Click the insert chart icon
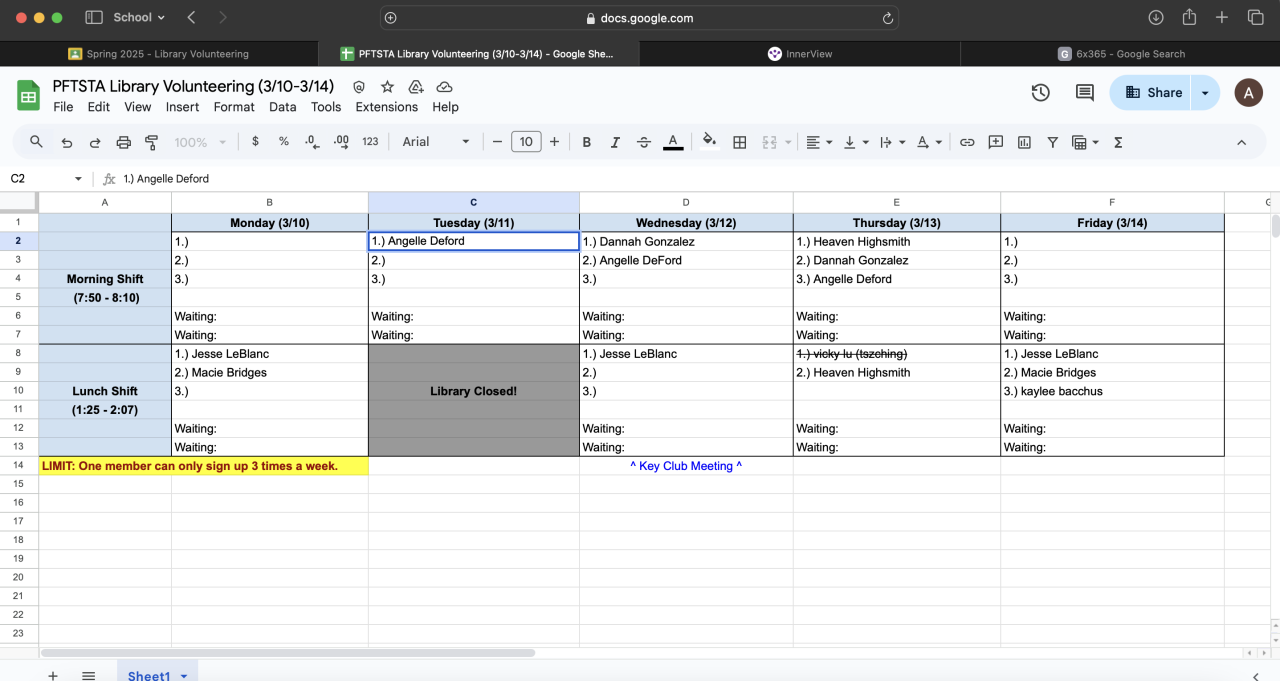This screenshot has height=681, width=1280. (x=1024, y=142)
